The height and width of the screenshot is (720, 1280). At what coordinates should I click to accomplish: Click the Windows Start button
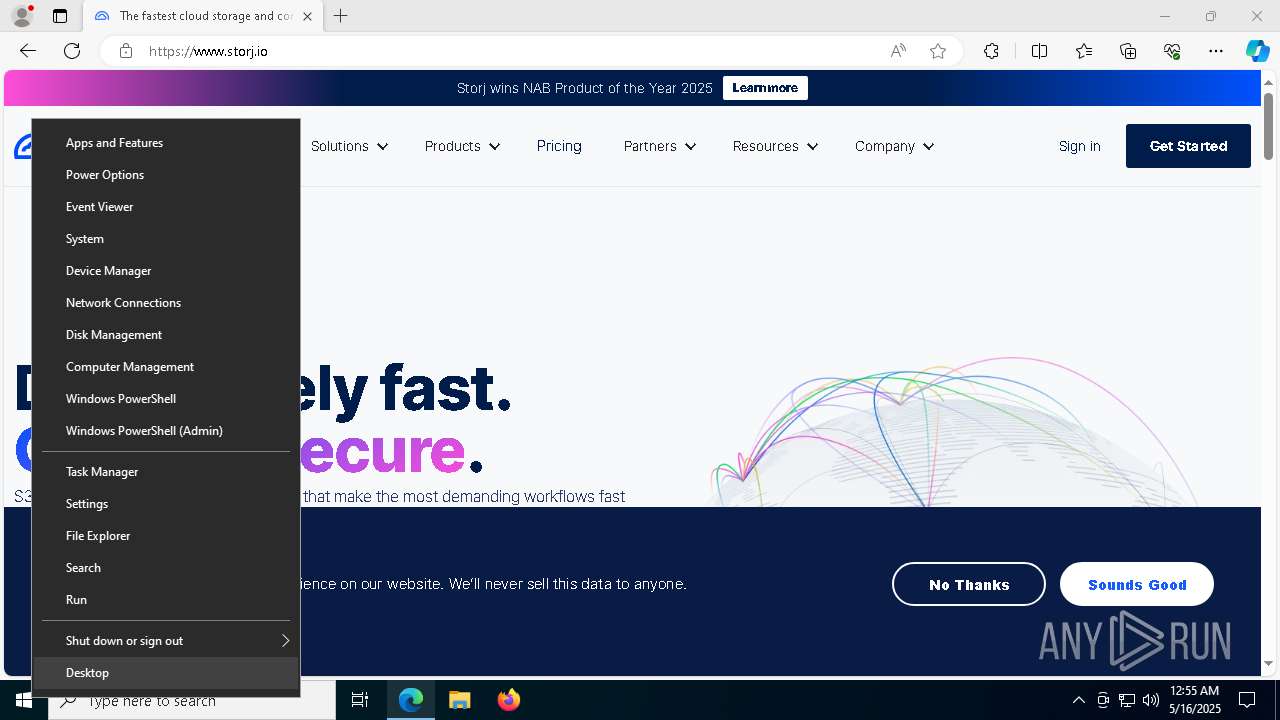(x=24, y=700)
